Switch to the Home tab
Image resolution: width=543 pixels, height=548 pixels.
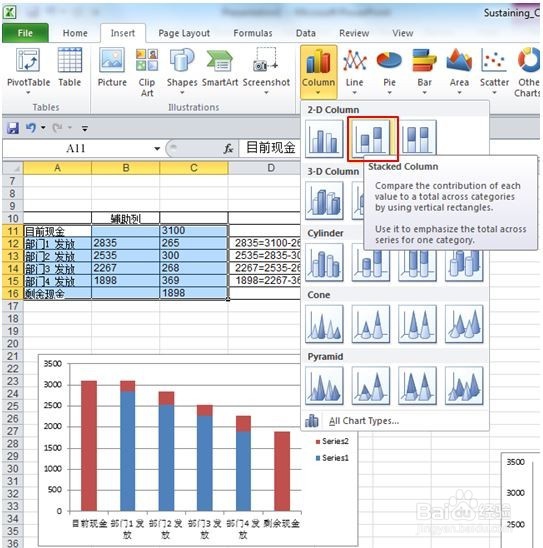(75, 33)
